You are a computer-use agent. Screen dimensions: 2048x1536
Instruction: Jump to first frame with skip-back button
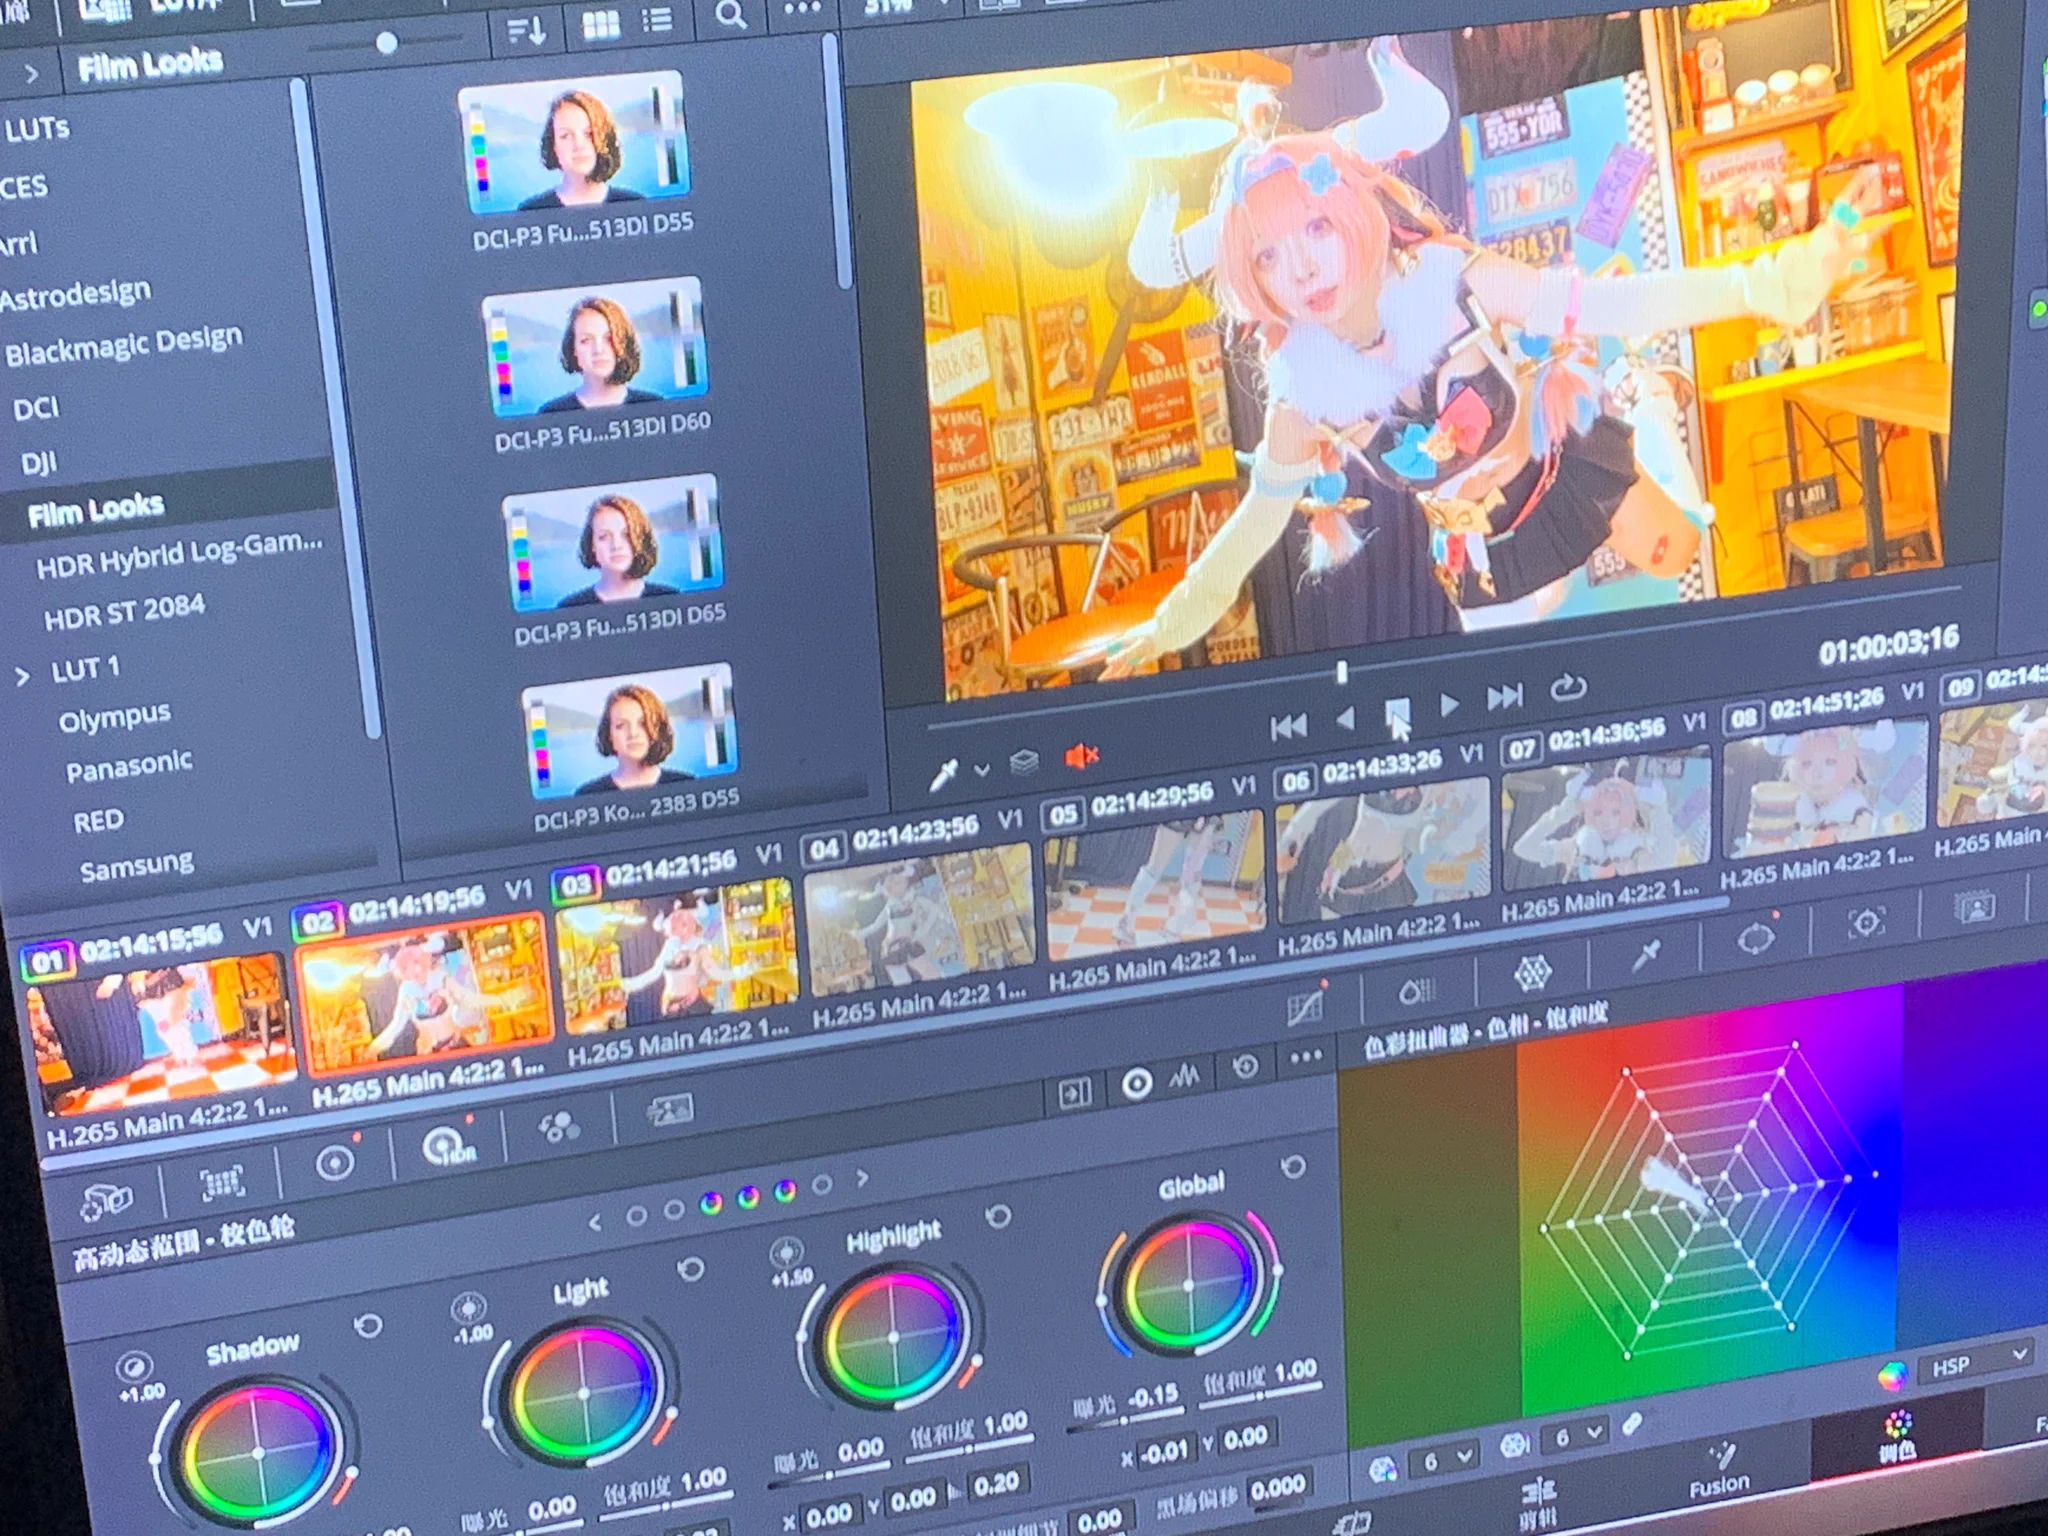pos(1288,726)
